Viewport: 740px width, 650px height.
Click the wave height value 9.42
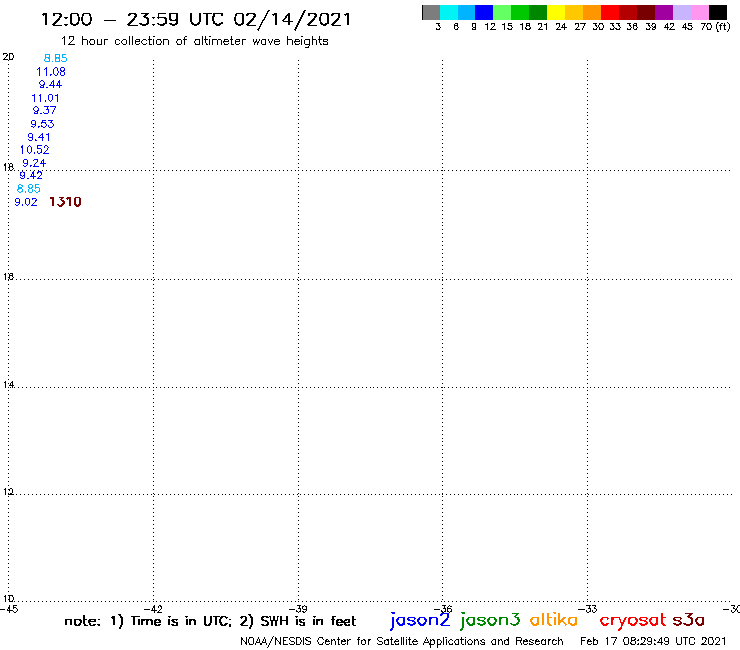(x=31, y=176)
